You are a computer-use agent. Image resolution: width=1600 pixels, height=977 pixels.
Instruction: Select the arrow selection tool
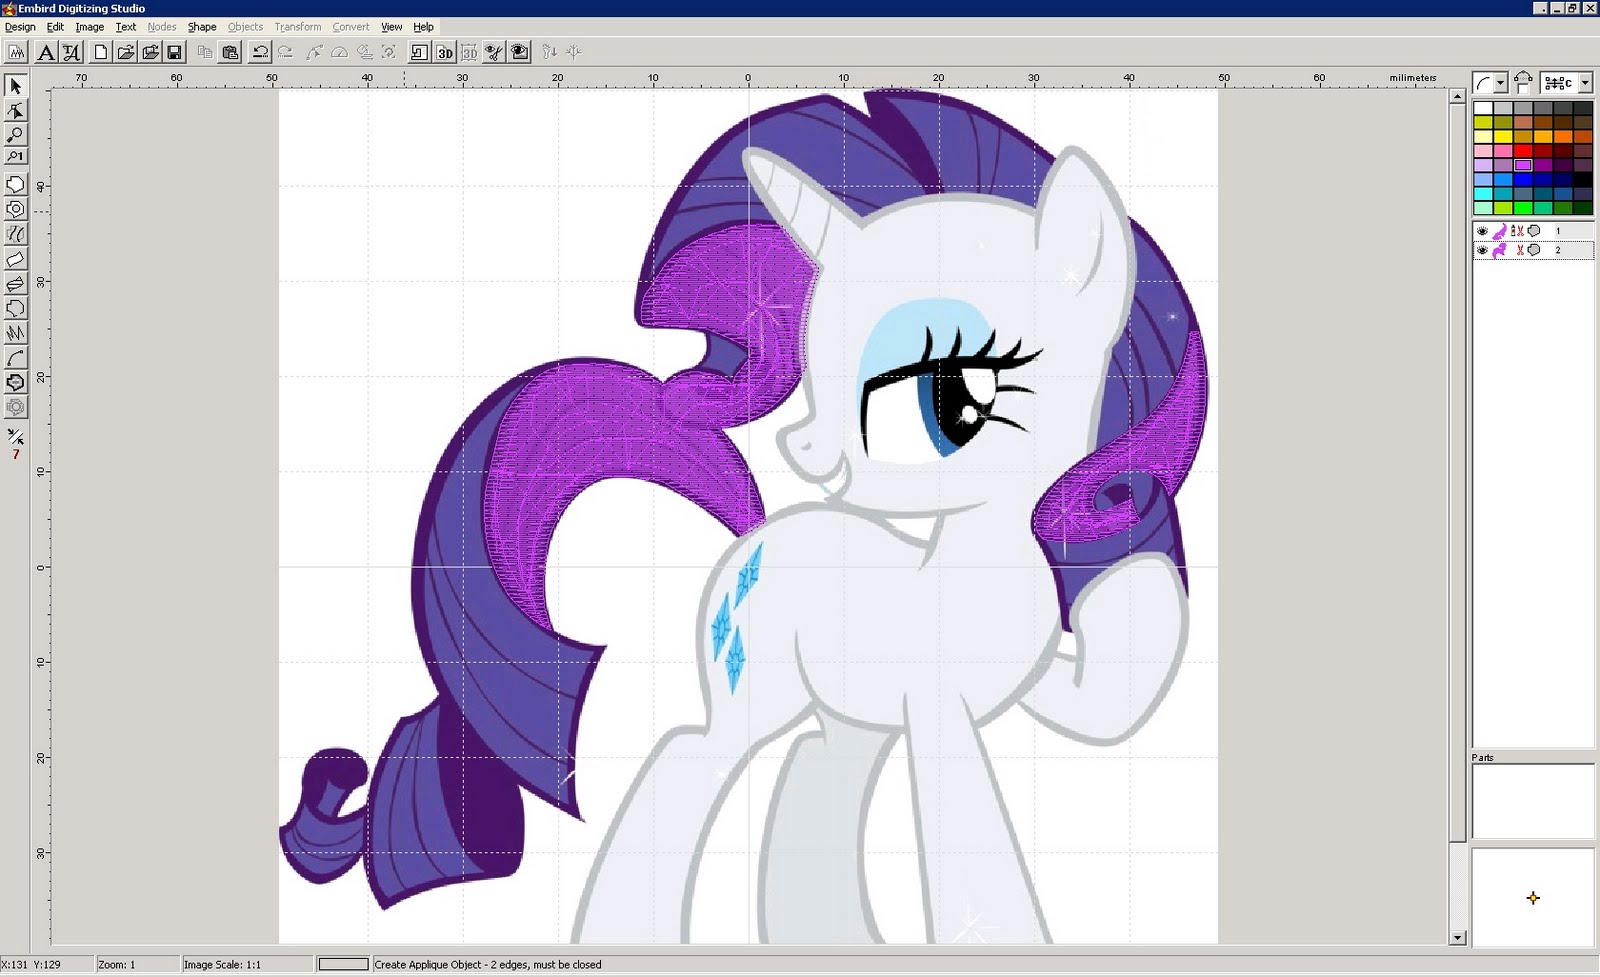click(x=15, y=88)
